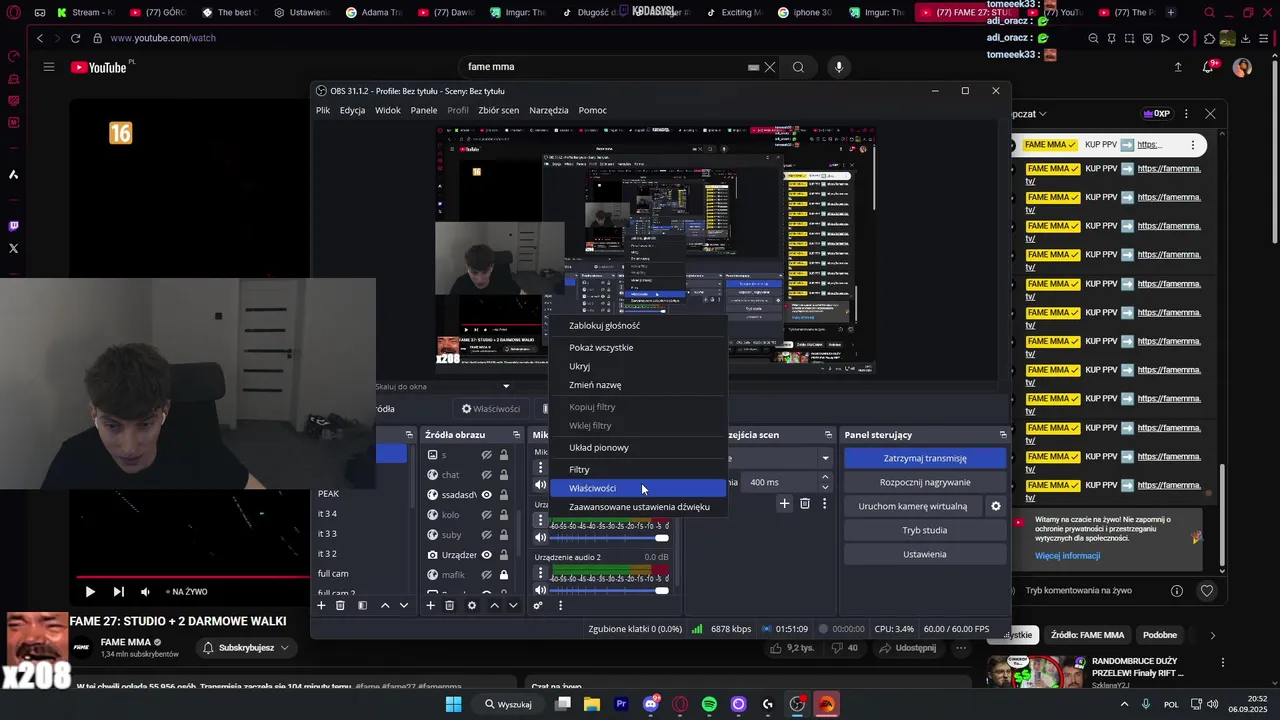Open OBS Ustawienia button
This screenshot has height=720, width=1280.
[x=925, y=554]
